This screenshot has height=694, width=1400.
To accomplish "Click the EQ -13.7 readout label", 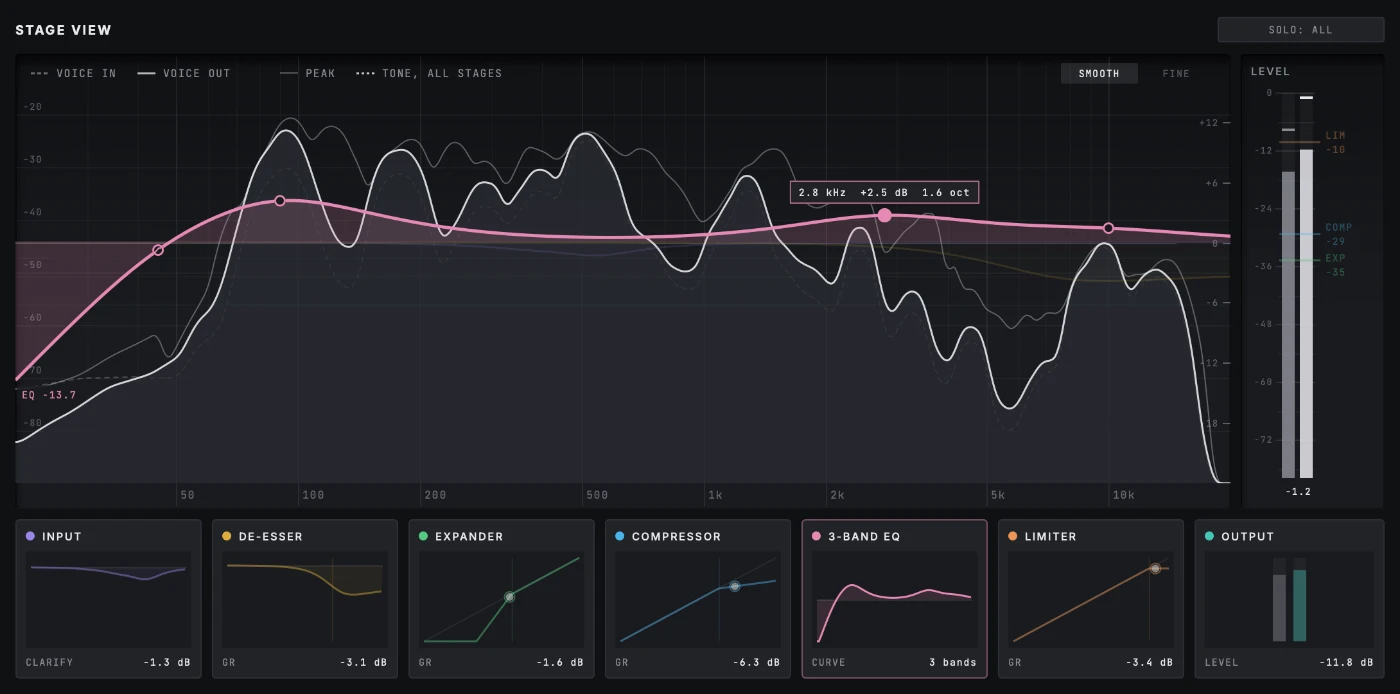I will click(49, 395).
